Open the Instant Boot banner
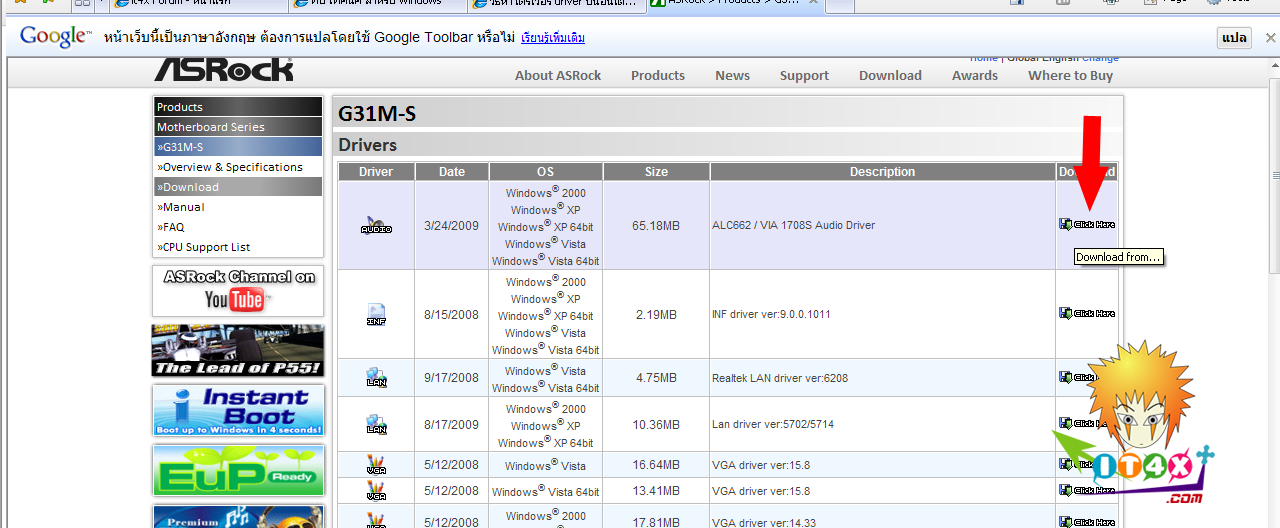The image size is (1280, 528). (x=238, y=411)
